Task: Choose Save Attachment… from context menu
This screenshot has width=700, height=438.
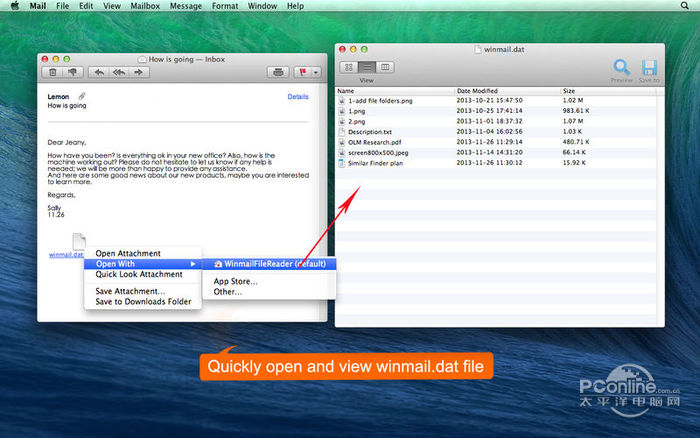Action: [142, 291]
